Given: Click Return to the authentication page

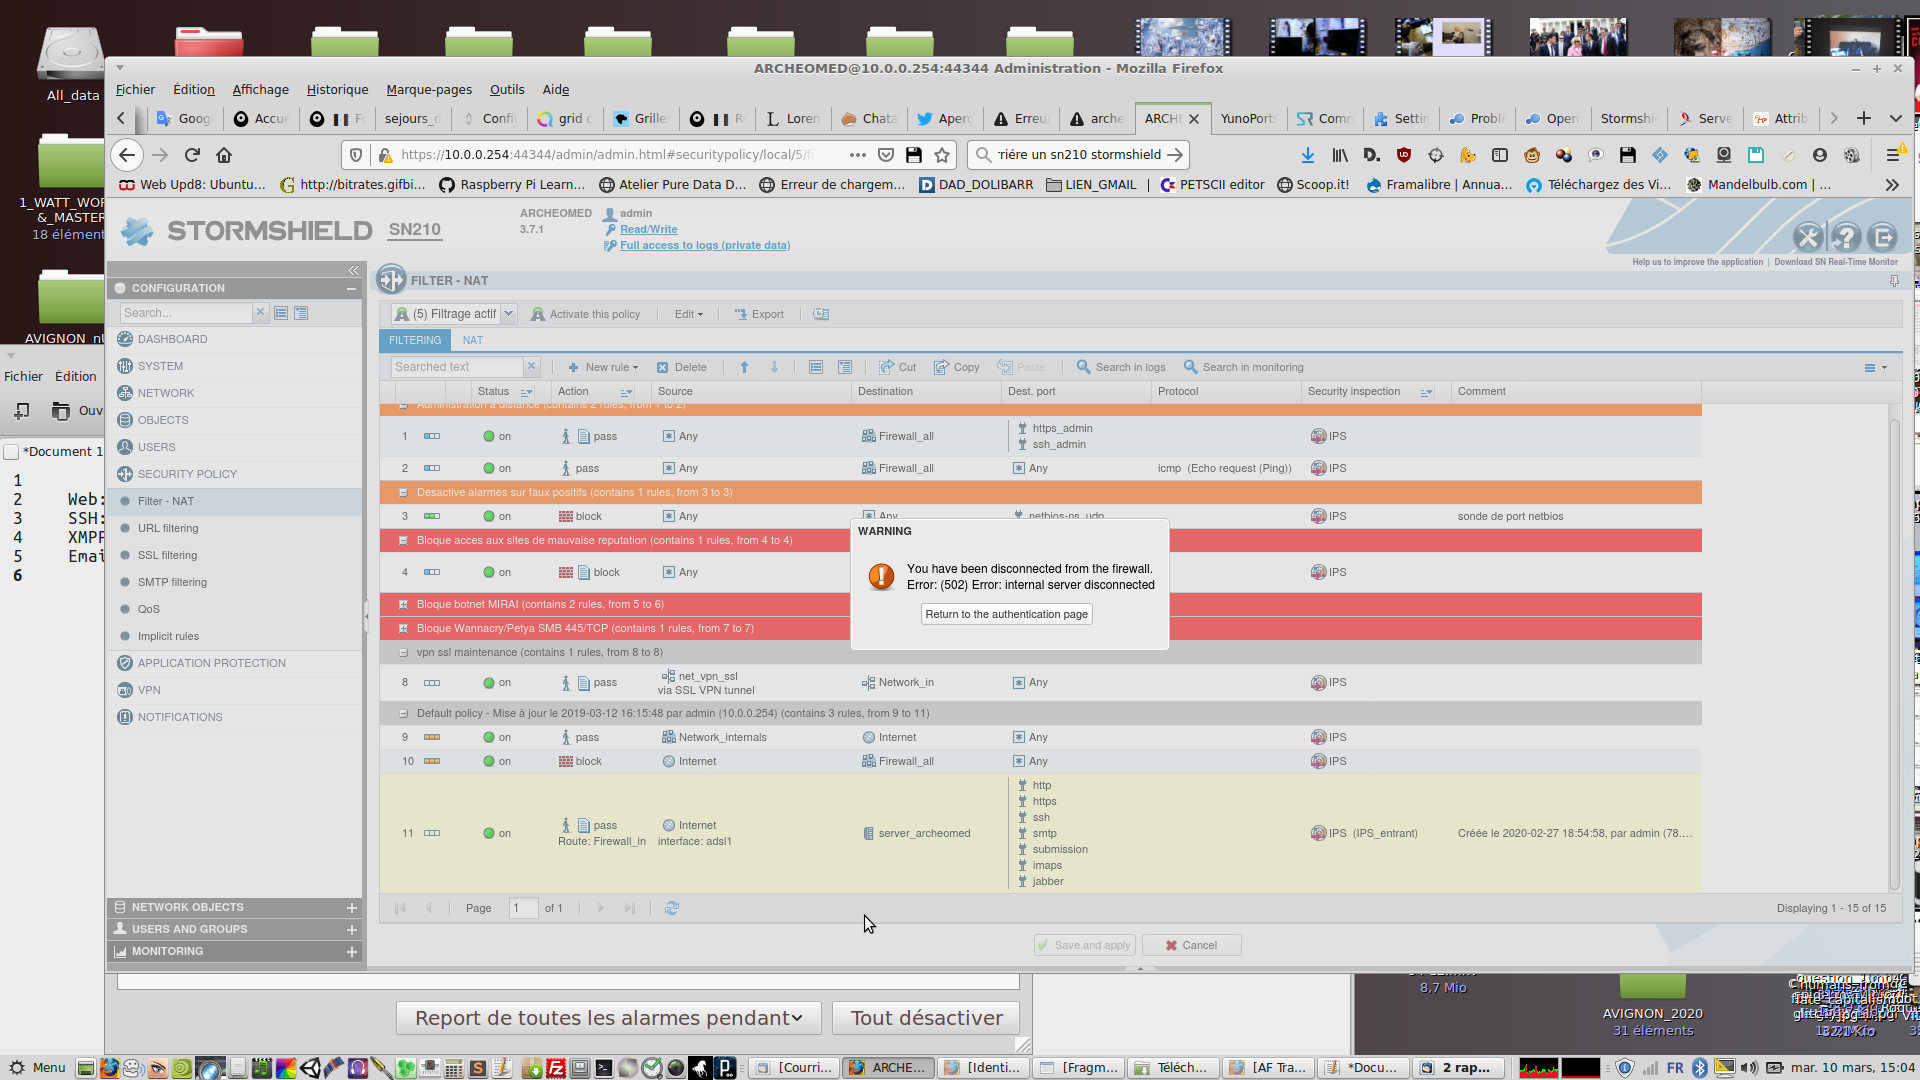Looking at the screenshot, I should click(1006, 614).
